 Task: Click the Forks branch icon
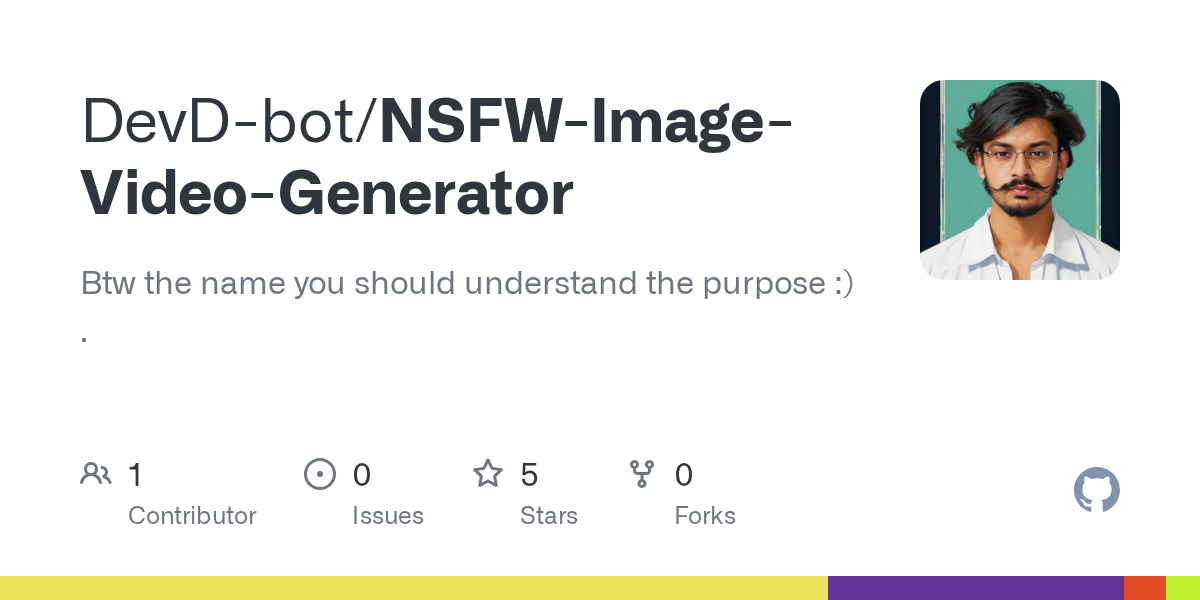click(642, 474)
